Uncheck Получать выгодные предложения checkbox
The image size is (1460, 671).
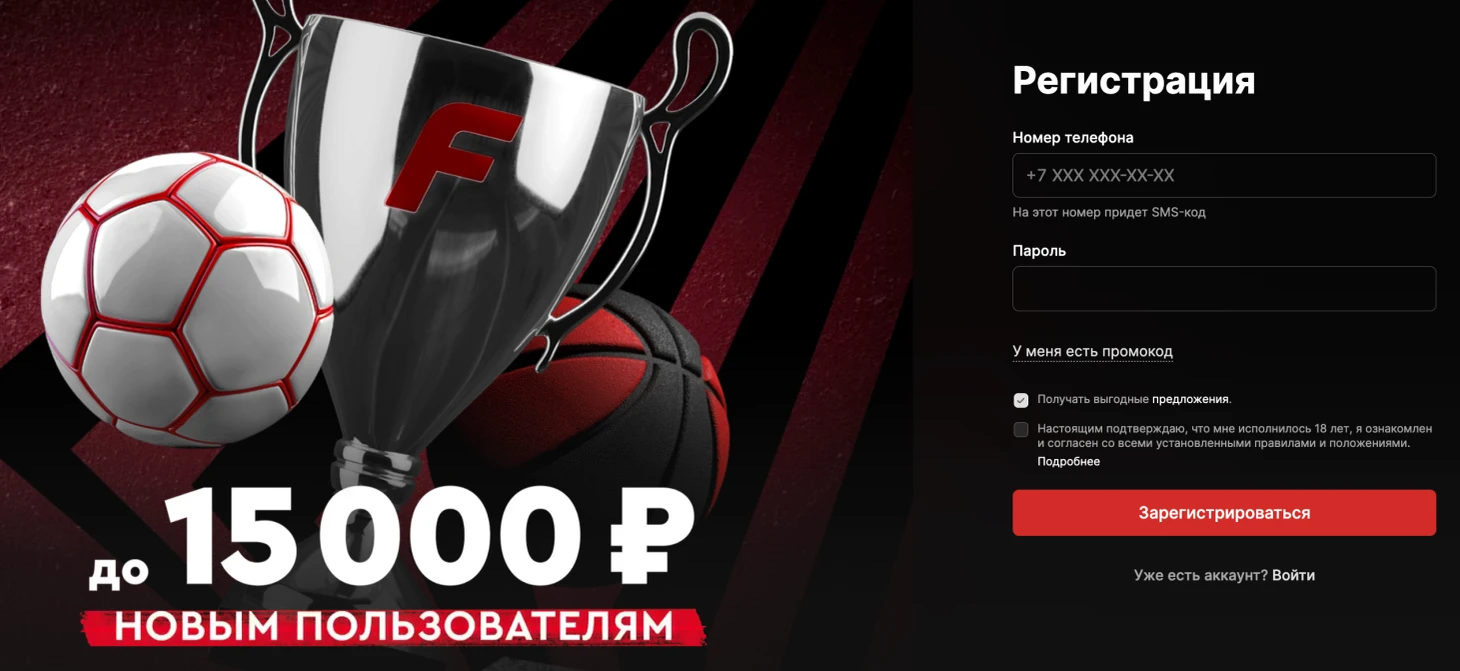point(1020,400)
